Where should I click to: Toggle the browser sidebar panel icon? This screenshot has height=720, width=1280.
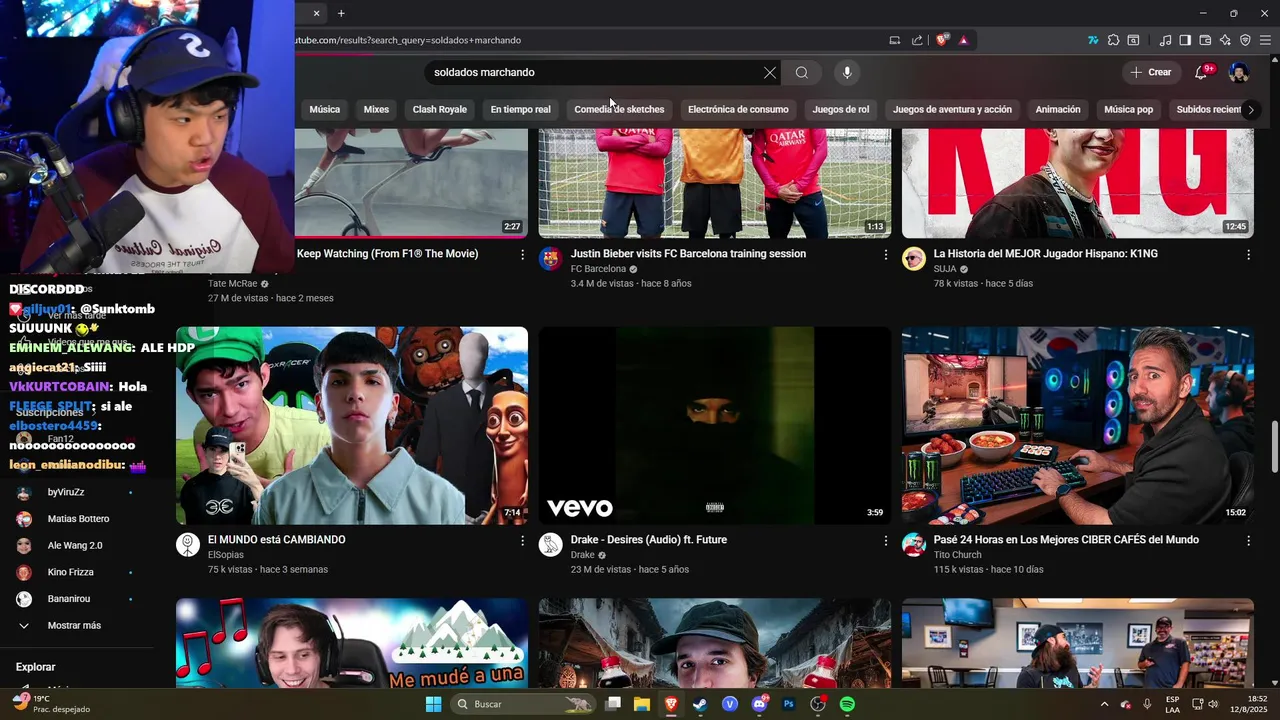tap(1185, 40)
